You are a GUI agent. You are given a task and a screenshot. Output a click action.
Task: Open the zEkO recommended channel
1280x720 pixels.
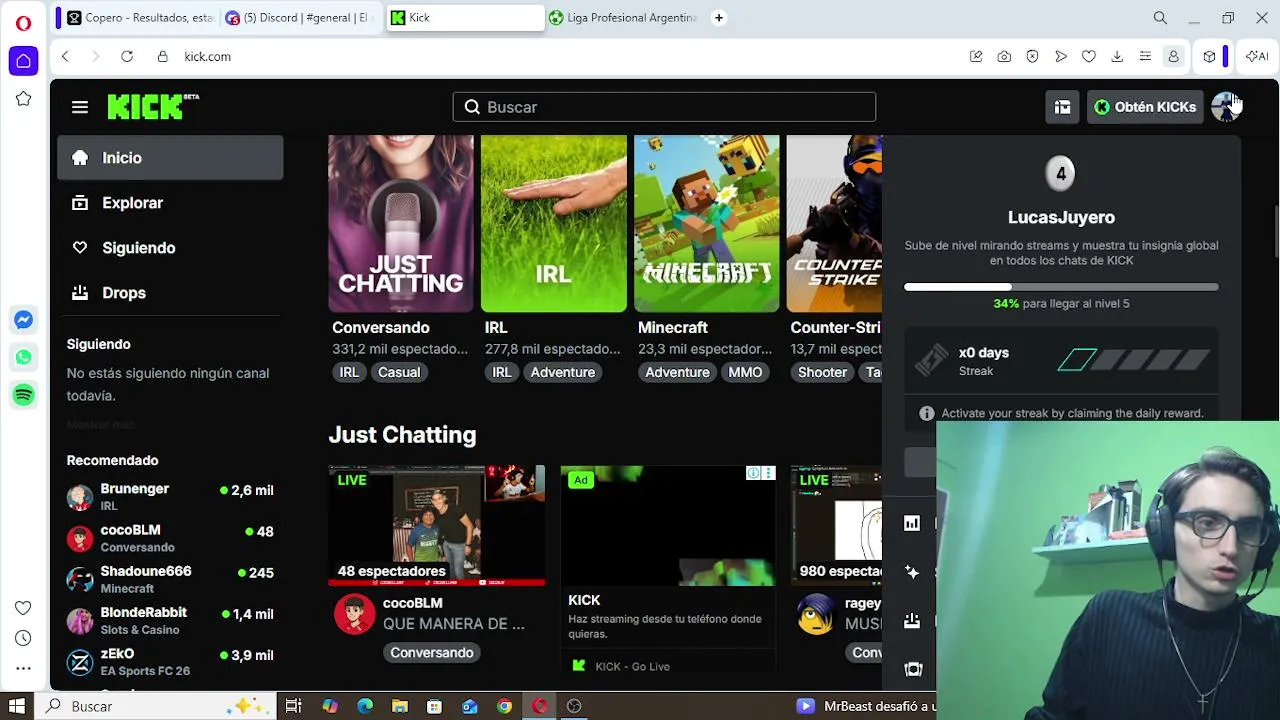(170, 661)
